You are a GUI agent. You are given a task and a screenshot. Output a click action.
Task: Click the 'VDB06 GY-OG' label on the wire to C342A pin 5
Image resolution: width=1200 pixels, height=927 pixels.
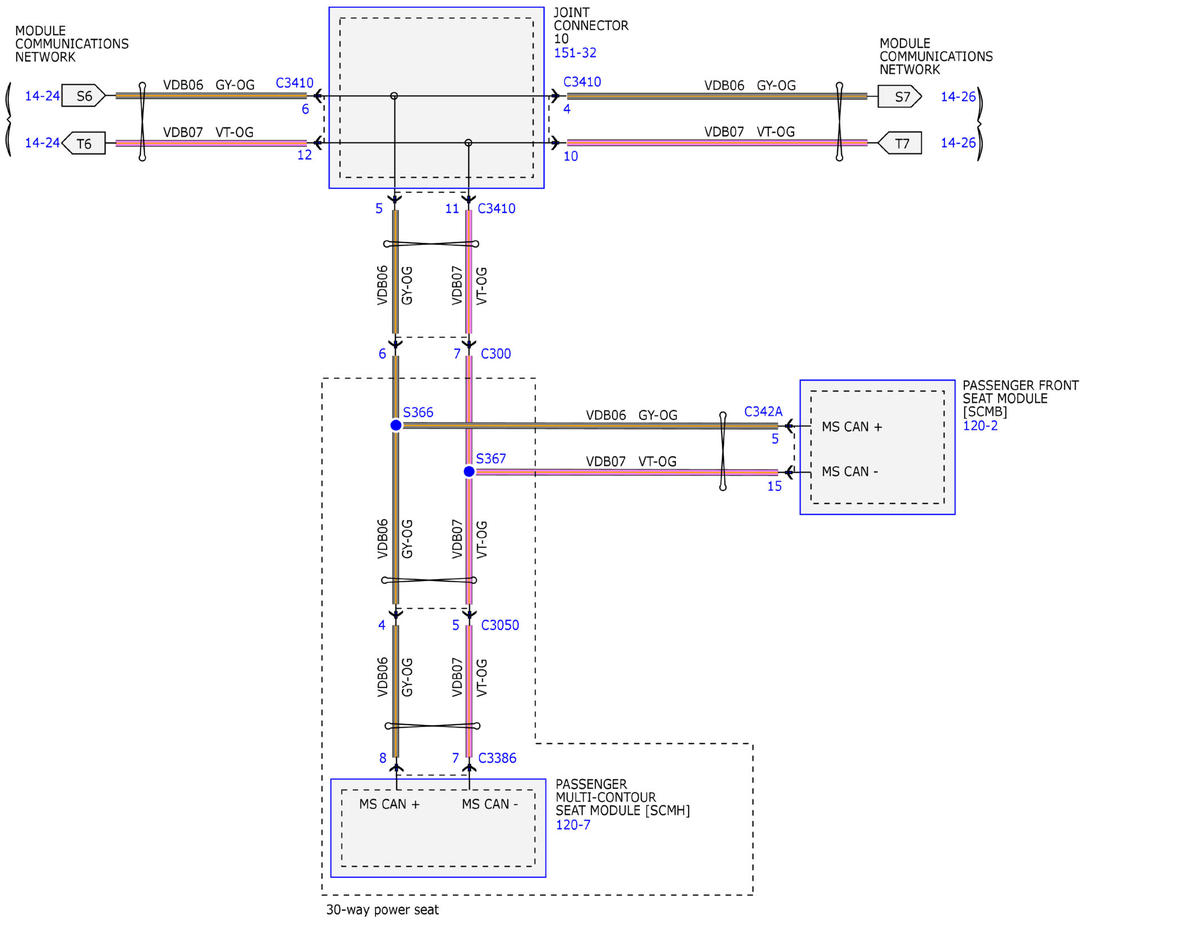(632, 415)
